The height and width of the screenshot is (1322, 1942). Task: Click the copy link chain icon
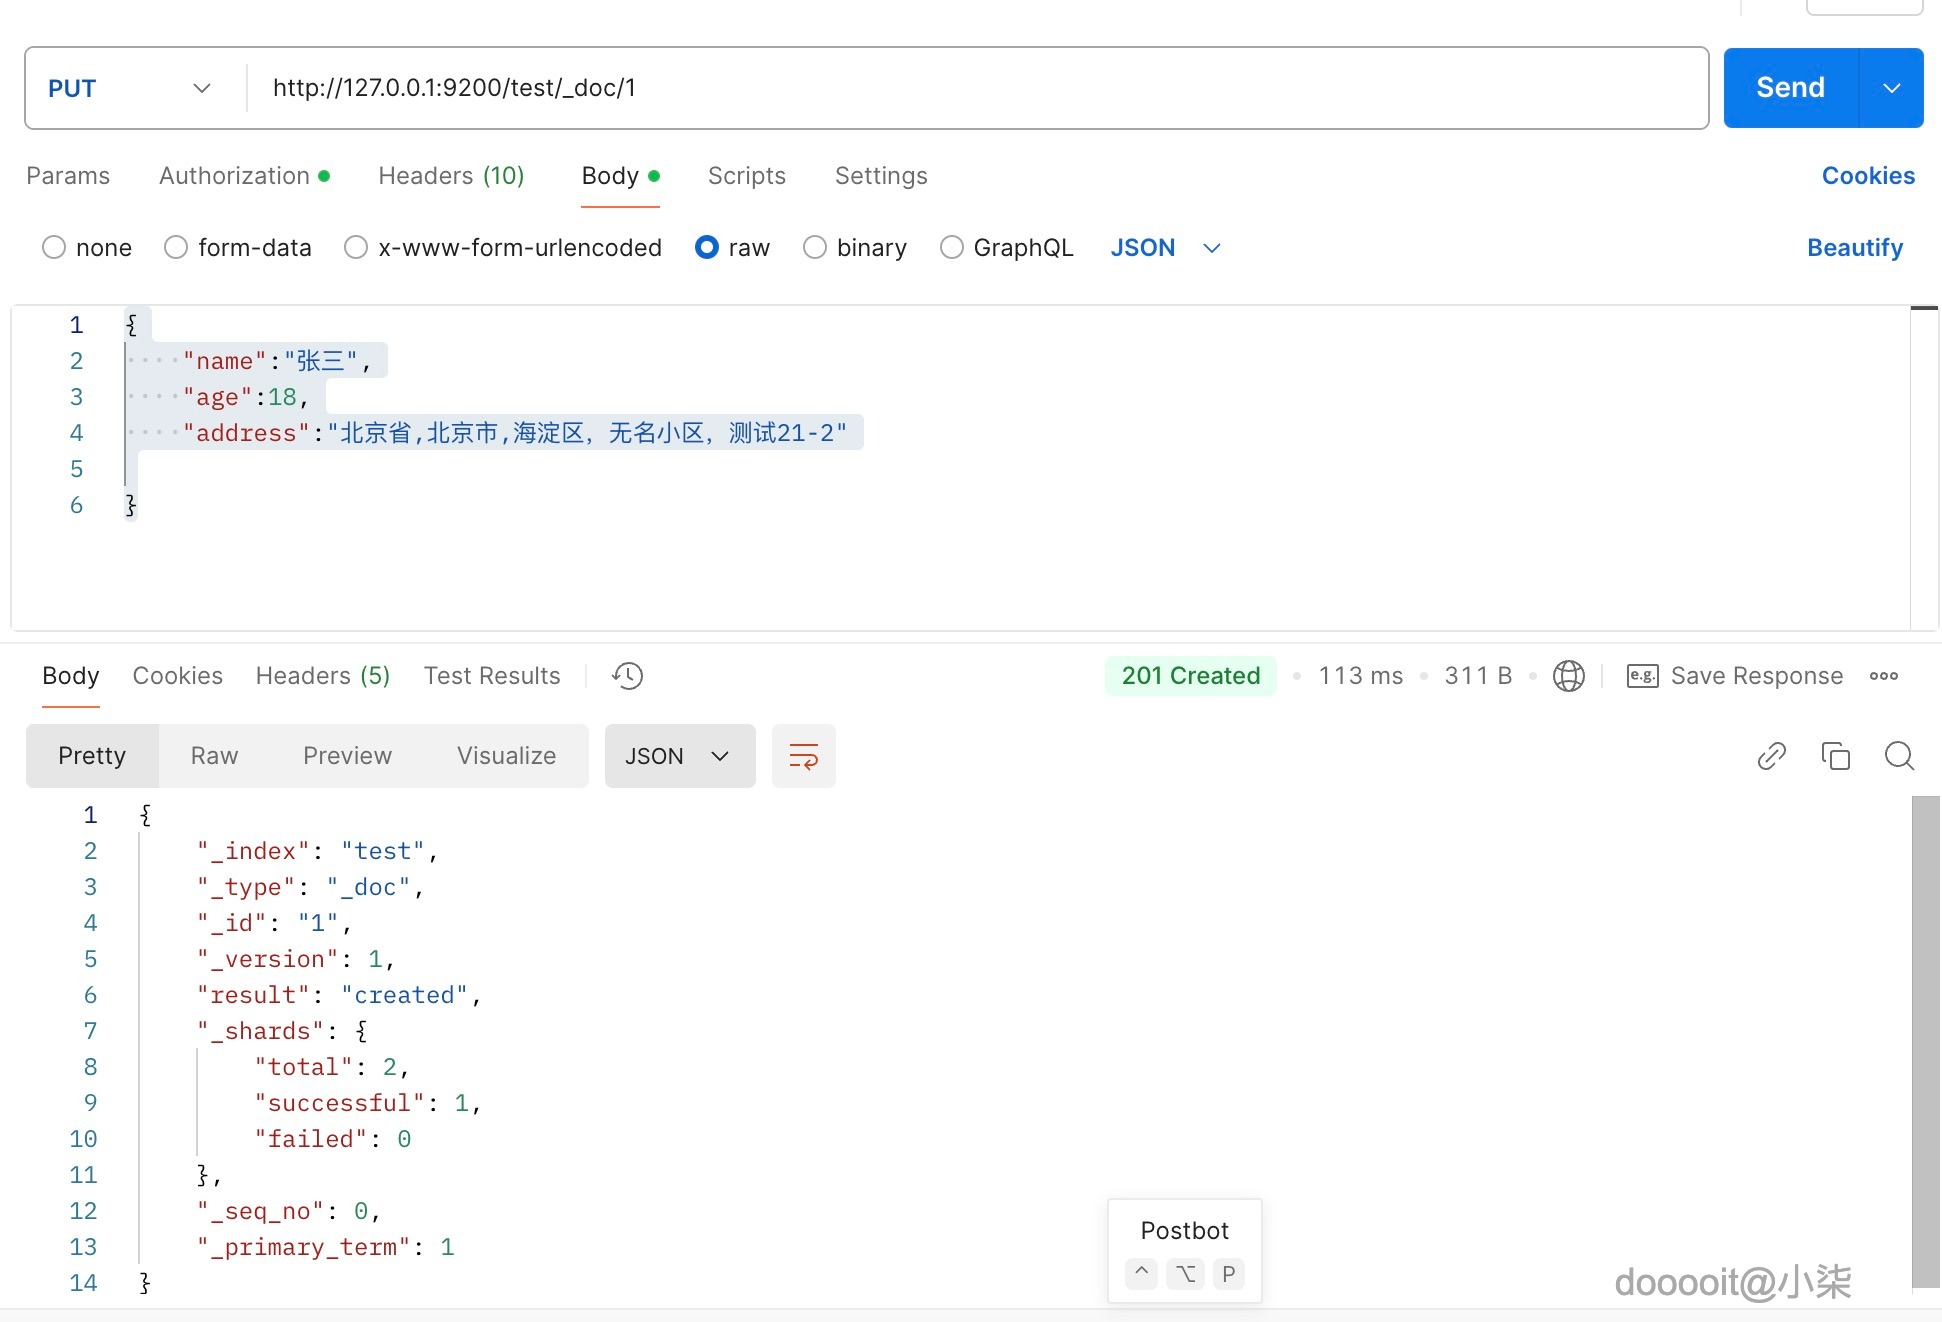pyautogui.click(x=1771, y=756)
